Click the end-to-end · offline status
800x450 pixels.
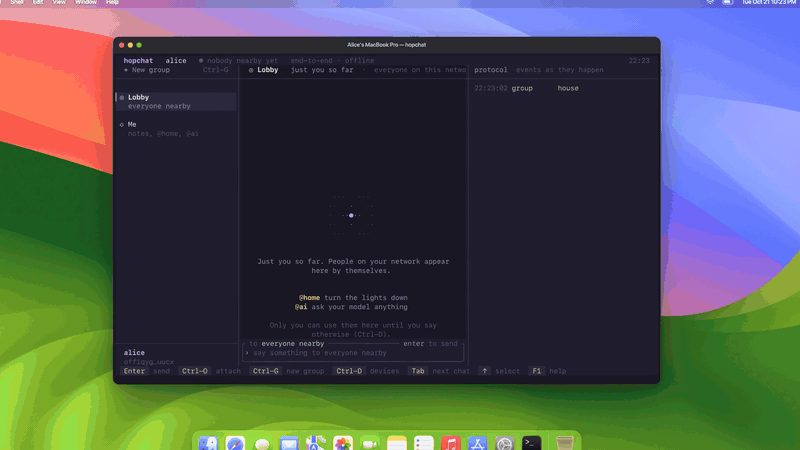(x=332, y=61)
